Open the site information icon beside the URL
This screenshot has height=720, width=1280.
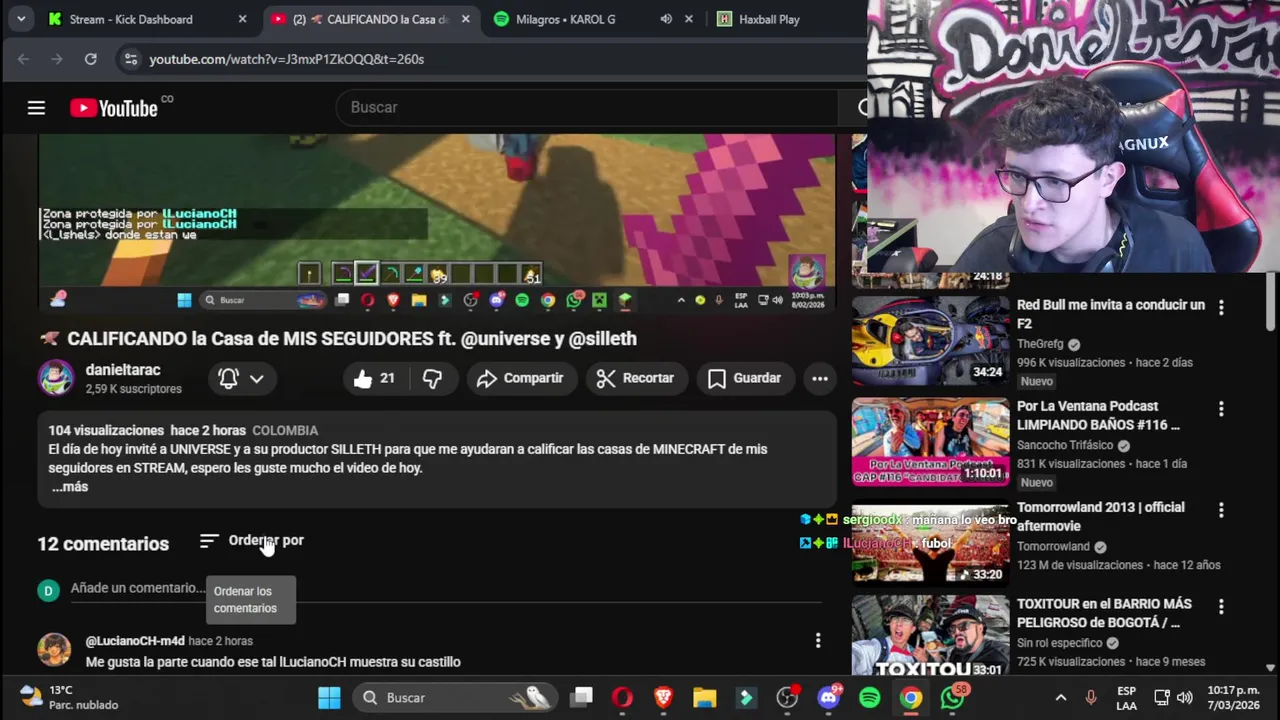coord(131,59)
